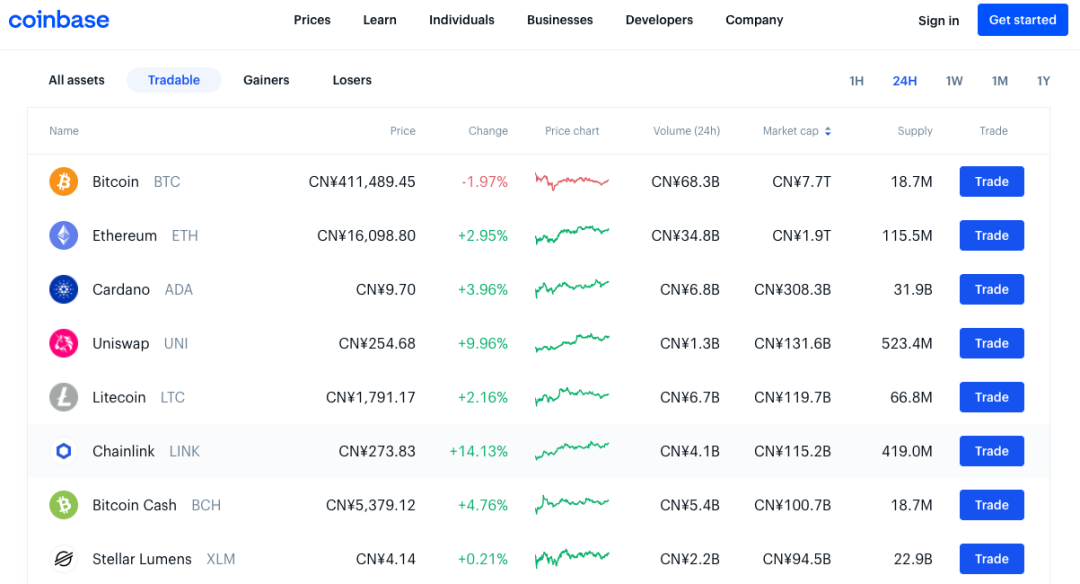Open the Chainlink asset name
The width and height of the screenshot is (1080, 584).
[123, 451]
